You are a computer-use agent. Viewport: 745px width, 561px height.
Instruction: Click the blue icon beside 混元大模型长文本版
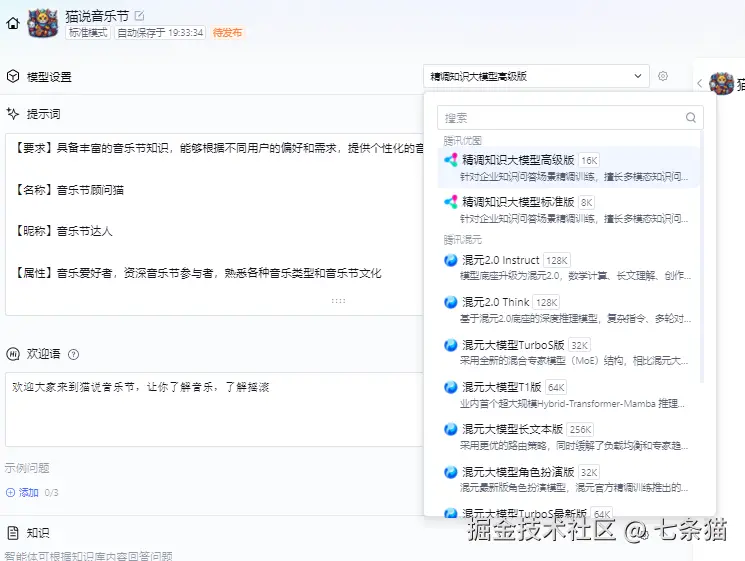tap(450, 430)
